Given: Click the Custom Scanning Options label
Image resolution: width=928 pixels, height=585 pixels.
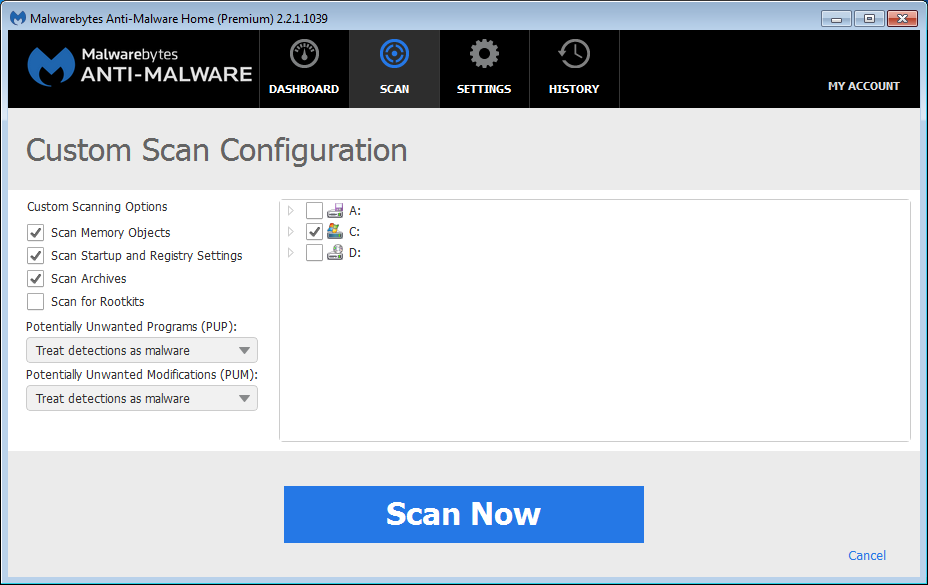Looking at the screenshot, I should 97,207.
